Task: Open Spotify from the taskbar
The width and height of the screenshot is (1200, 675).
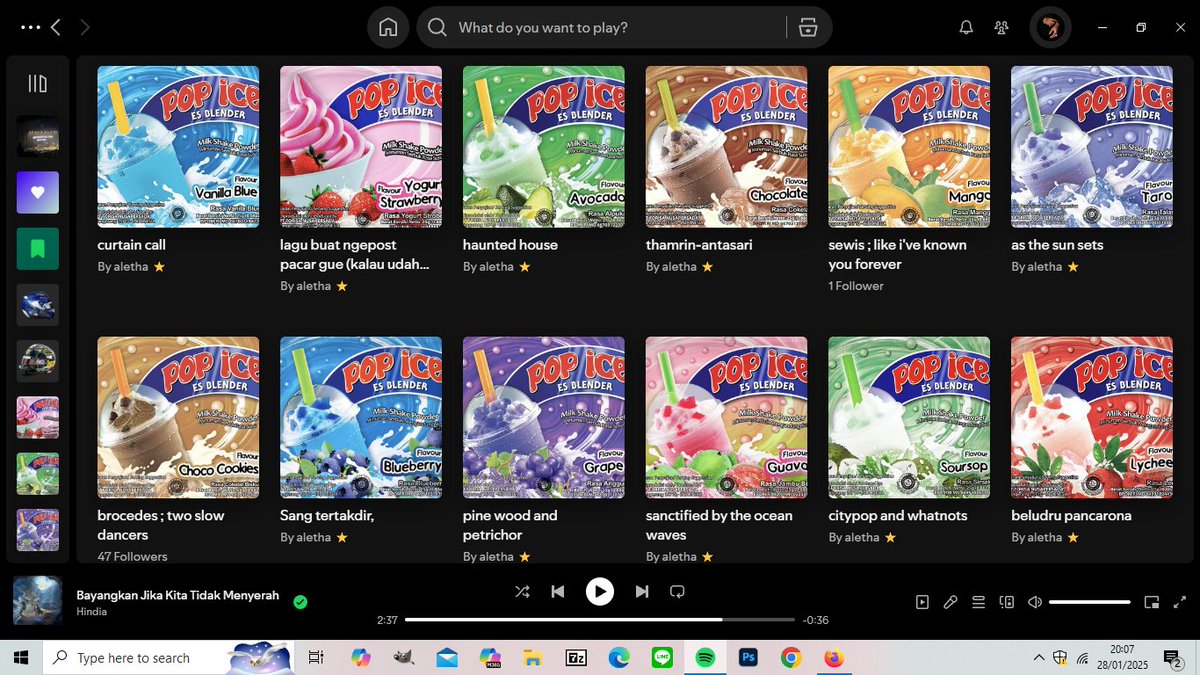Action: tap(705, 658)
